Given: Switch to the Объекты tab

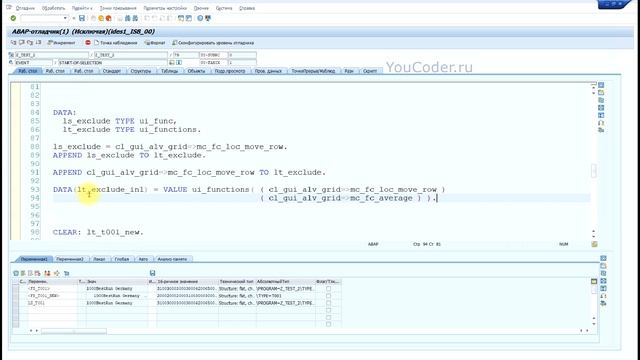Looking at the screenshot, I should [x=196, y=71].
